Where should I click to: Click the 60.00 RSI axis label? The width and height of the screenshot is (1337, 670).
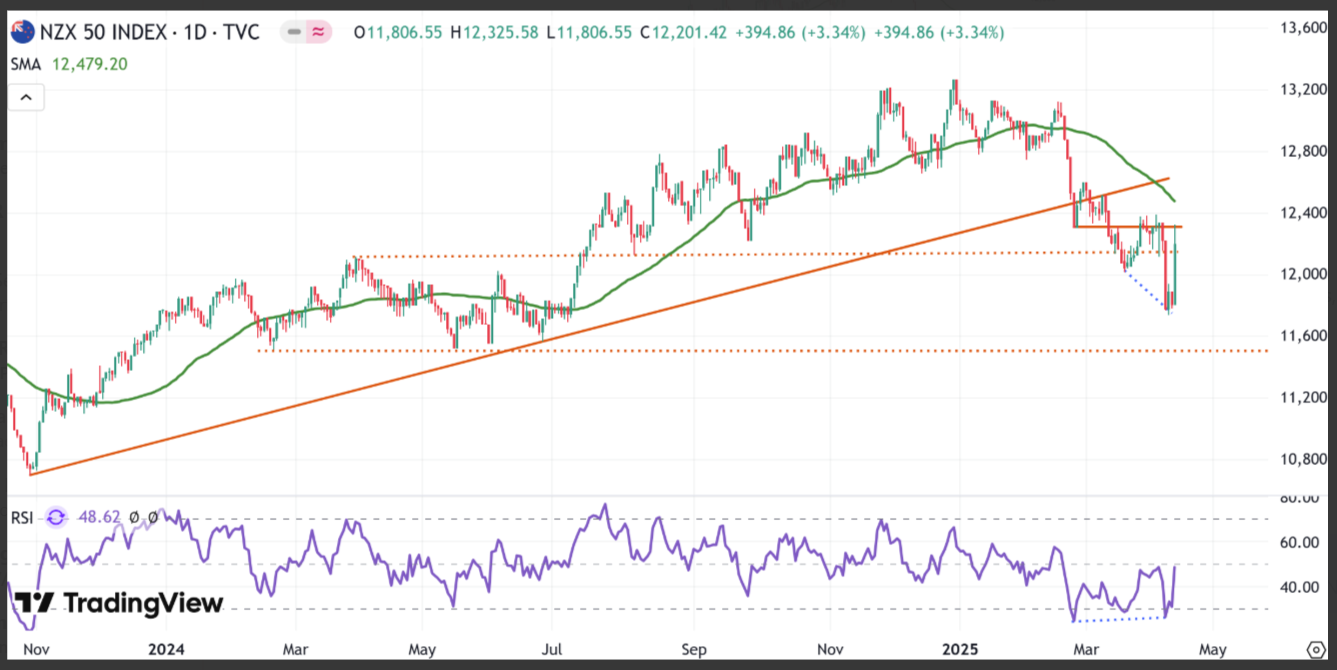coord(1302,542)
